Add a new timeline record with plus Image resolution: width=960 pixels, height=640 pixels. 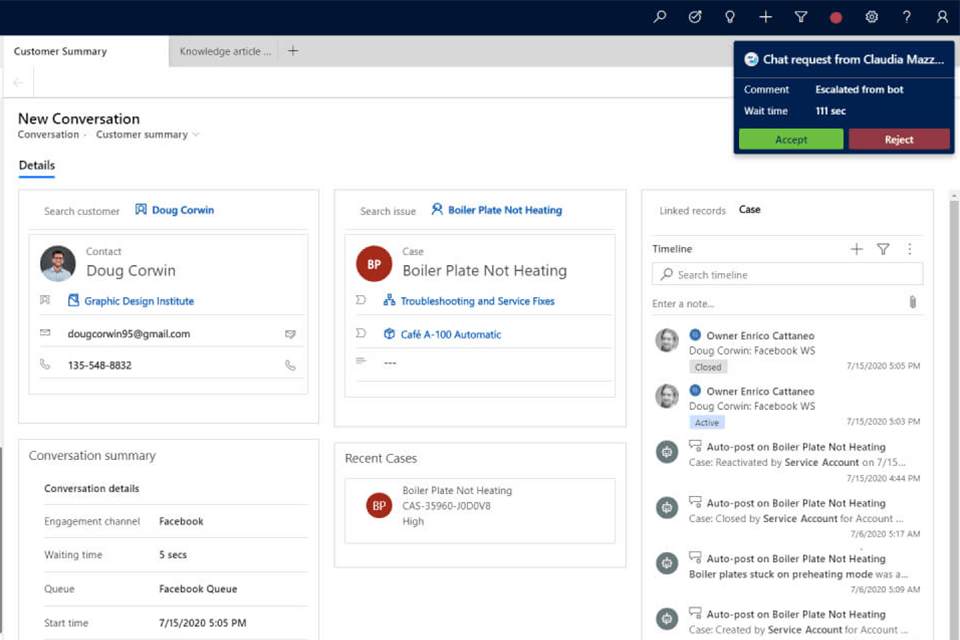(x=856, y=249)
